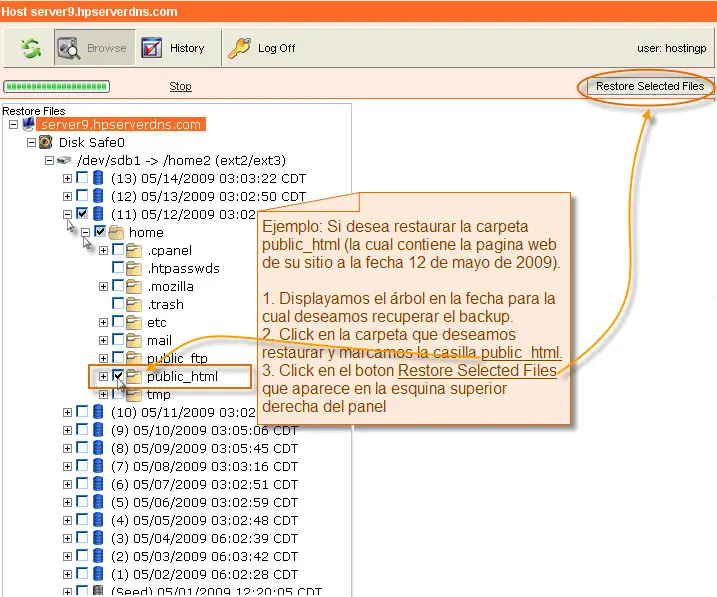Click database icon of recovery point (13)
The image size is (717, 597).
(98, 178)
